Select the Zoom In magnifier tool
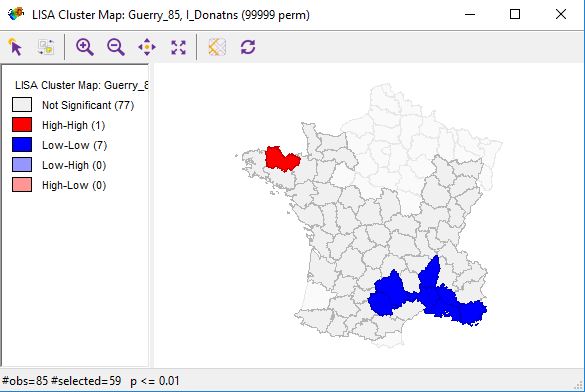The image size is (585, 392). pyautogui.click(x=85, y=47)
